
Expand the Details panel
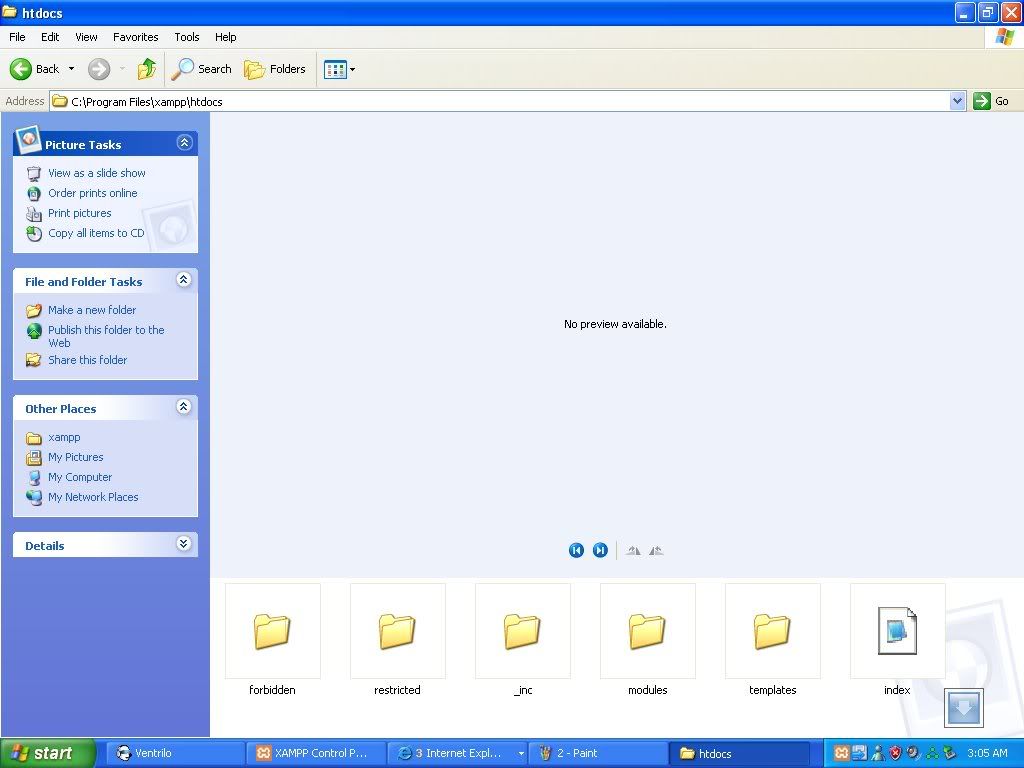[x=184, y=544]
